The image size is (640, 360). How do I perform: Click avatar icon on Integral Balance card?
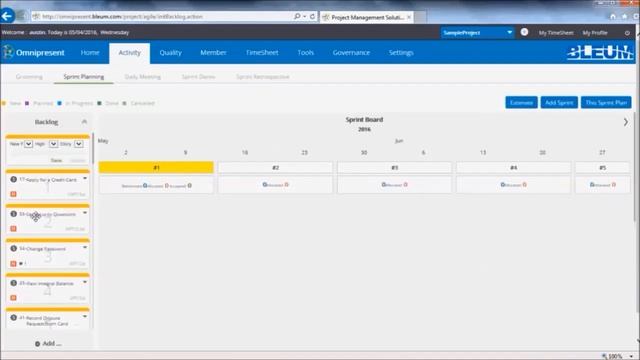13,283
